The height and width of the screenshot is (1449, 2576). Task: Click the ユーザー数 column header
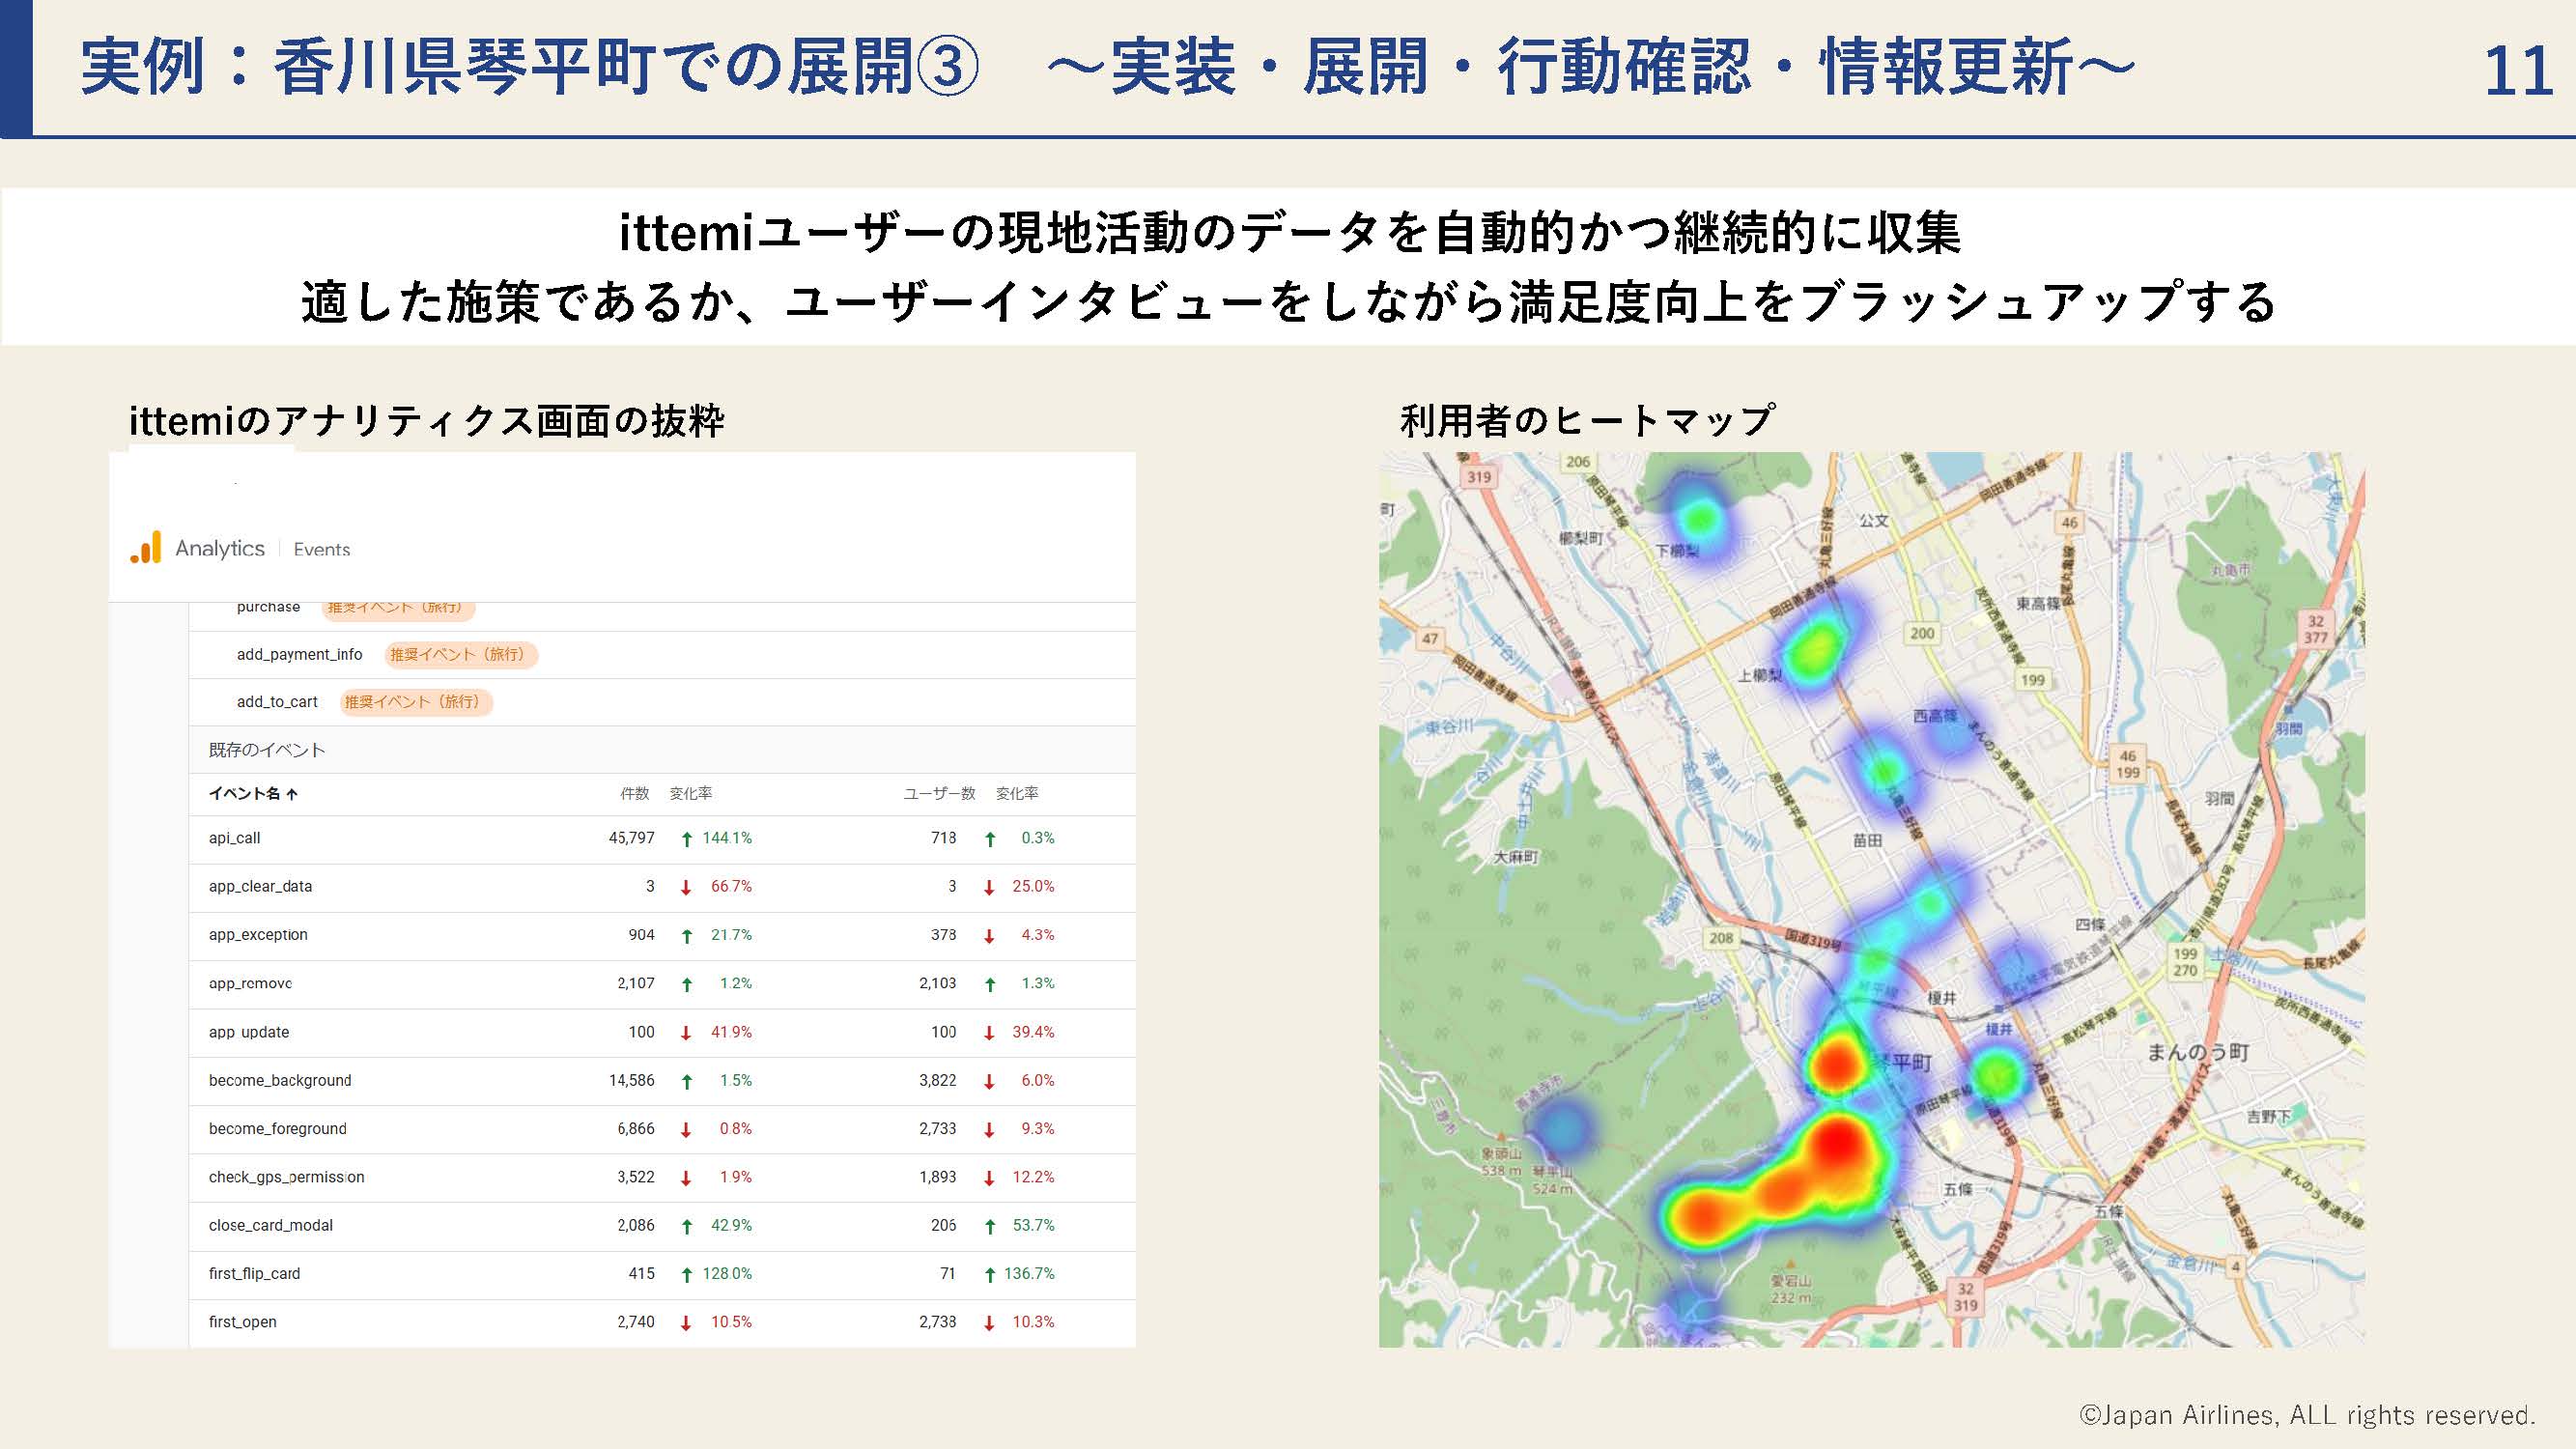(939, 793)
